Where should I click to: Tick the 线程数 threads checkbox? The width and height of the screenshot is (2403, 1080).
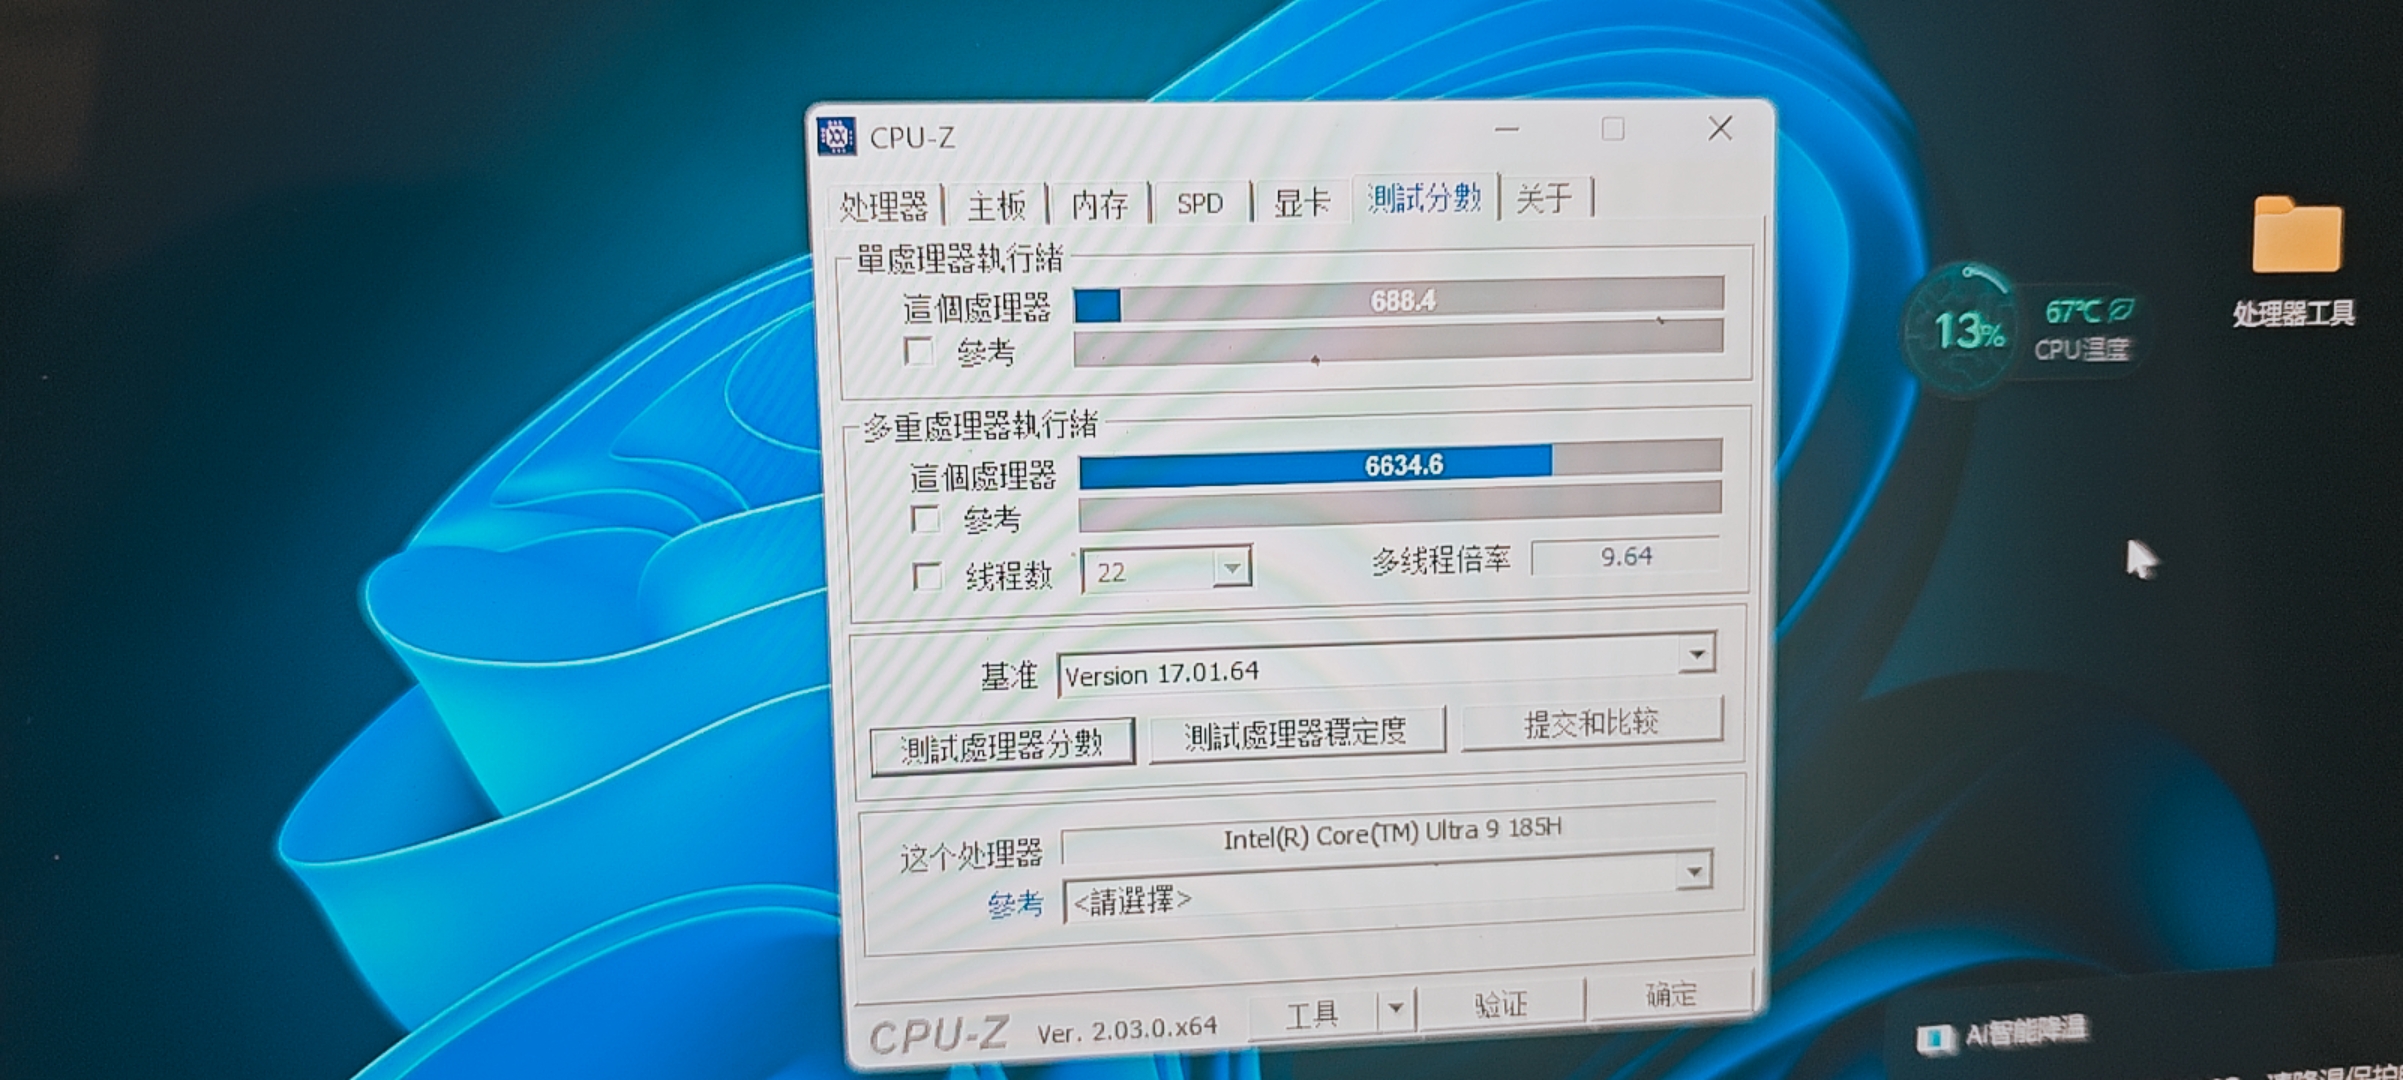[927, 577]
